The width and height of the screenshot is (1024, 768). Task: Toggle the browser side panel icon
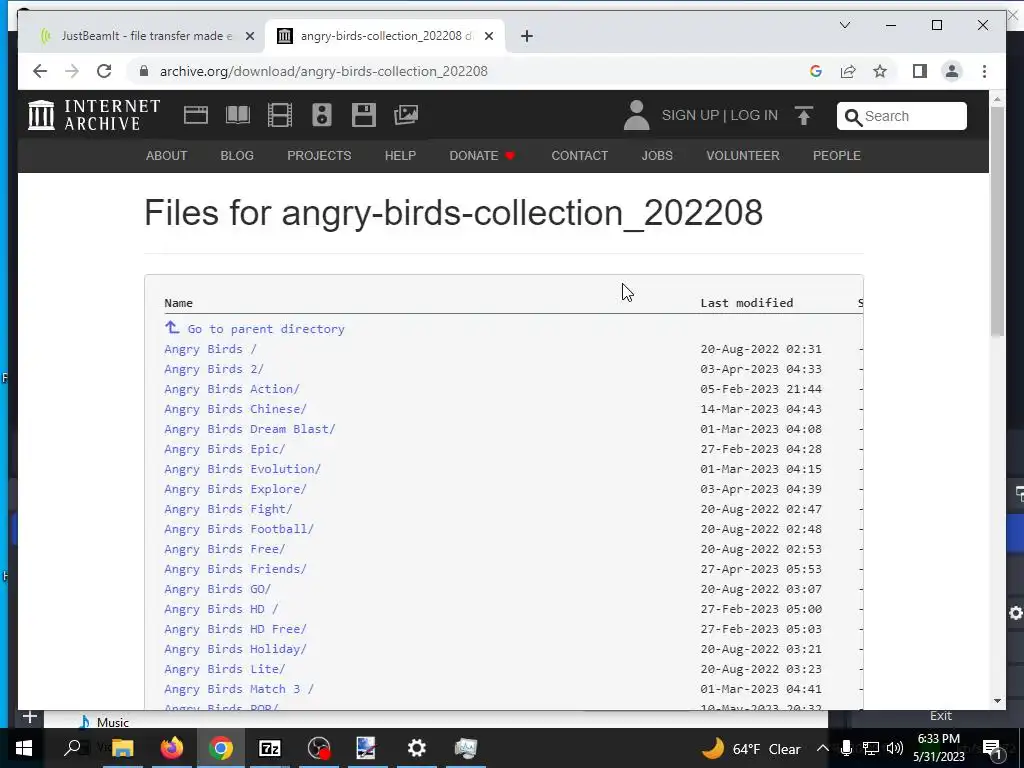[x=920, y=71]
